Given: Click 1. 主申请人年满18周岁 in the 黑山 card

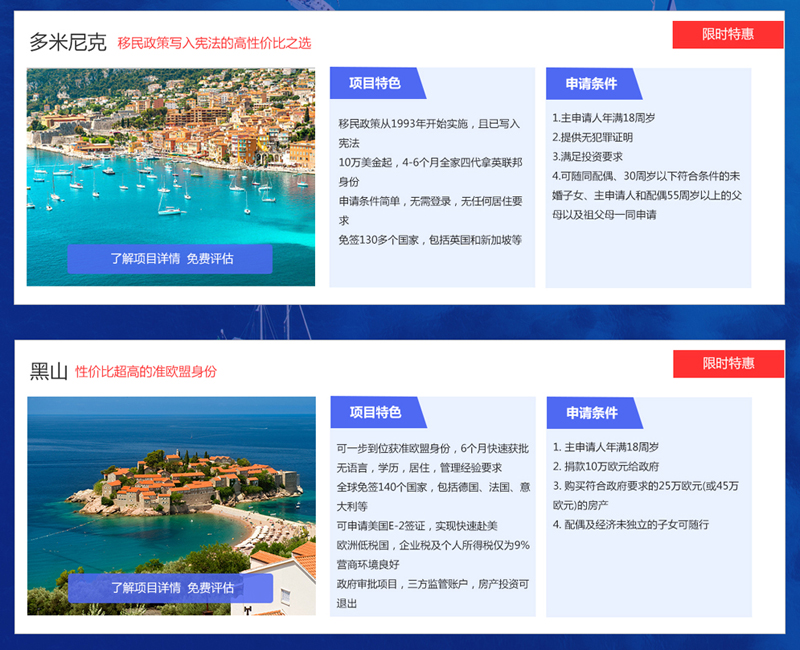Looking at the screenshot, I should tap(606, 447).
